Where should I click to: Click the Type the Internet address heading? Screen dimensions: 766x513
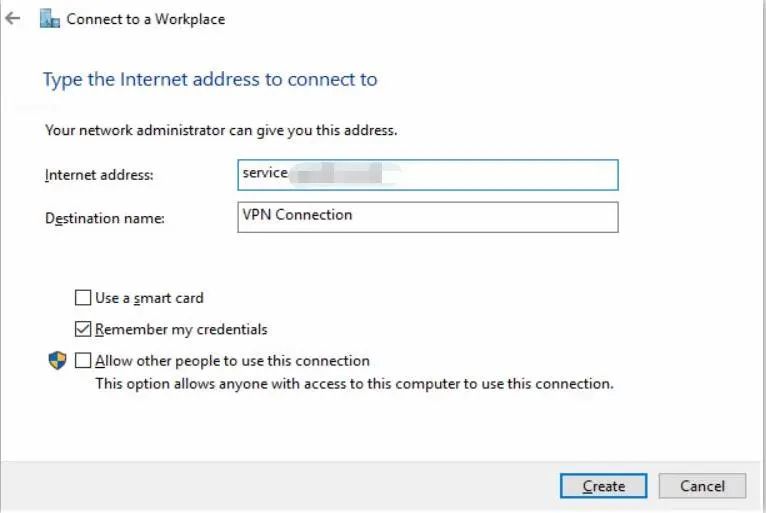pos(210,80)
